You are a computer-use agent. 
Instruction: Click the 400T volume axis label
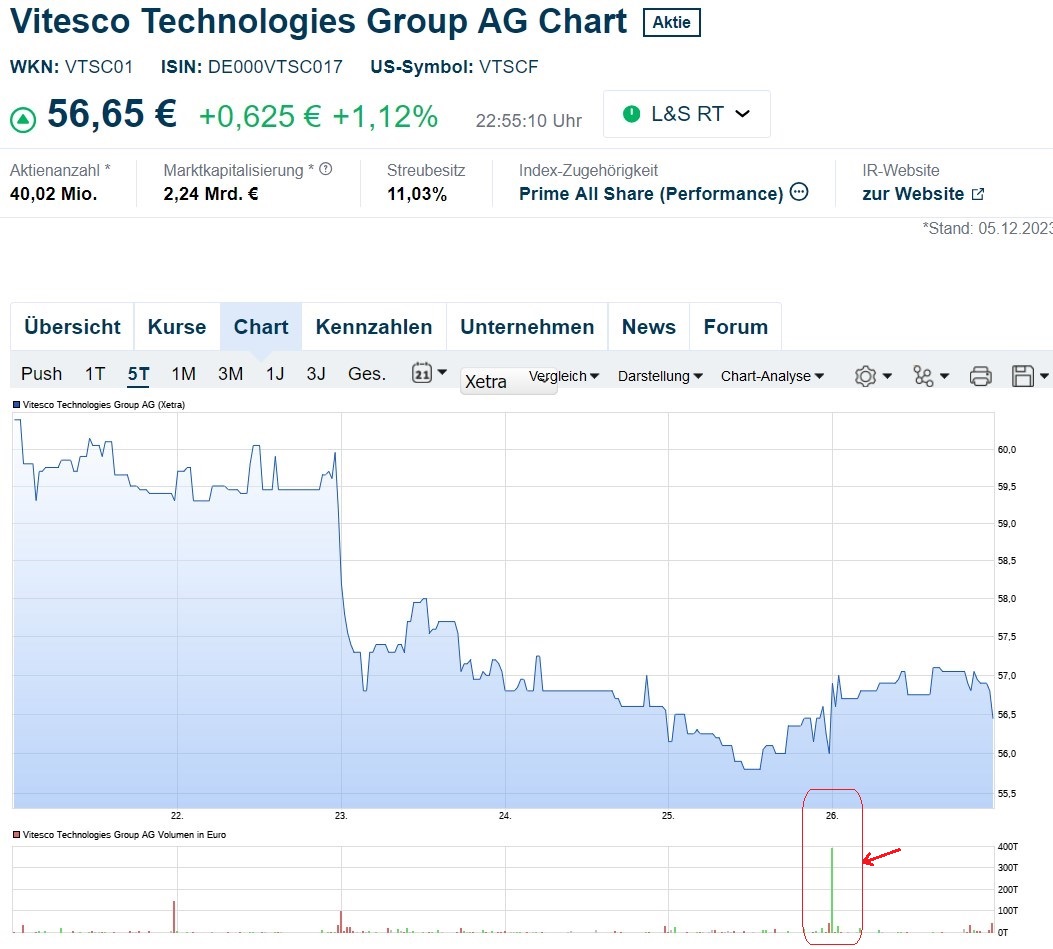1008,846
